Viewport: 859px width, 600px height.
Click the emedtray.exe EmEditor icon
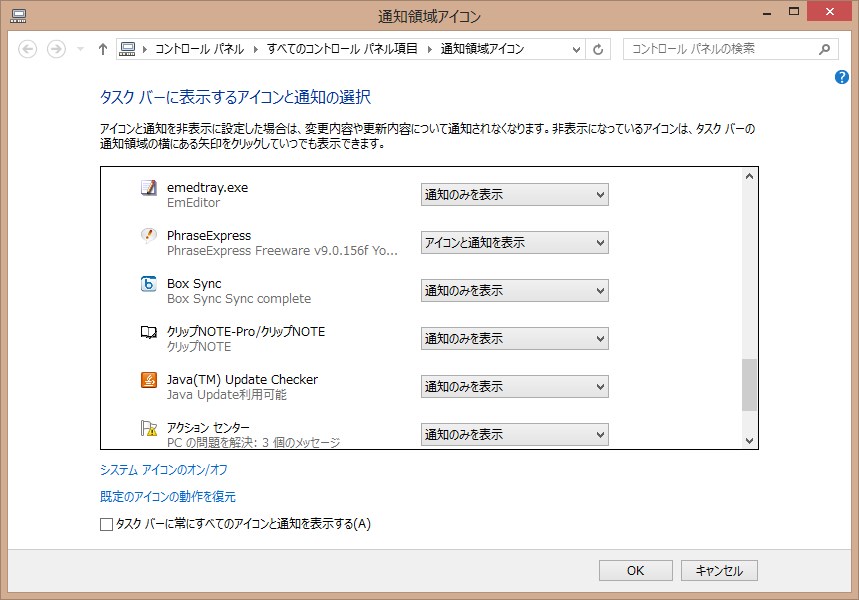(x=148, y=188)
